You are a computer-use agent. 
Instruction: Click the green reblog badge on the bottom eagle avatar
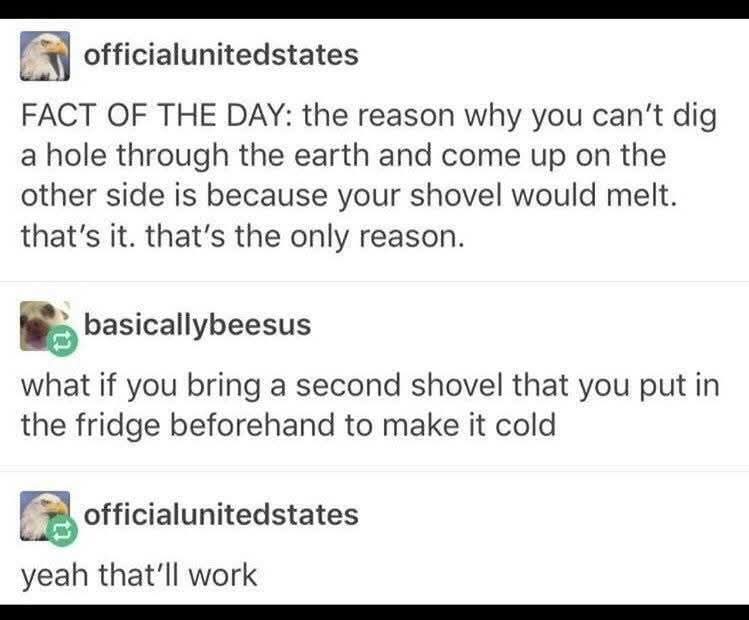62,530
